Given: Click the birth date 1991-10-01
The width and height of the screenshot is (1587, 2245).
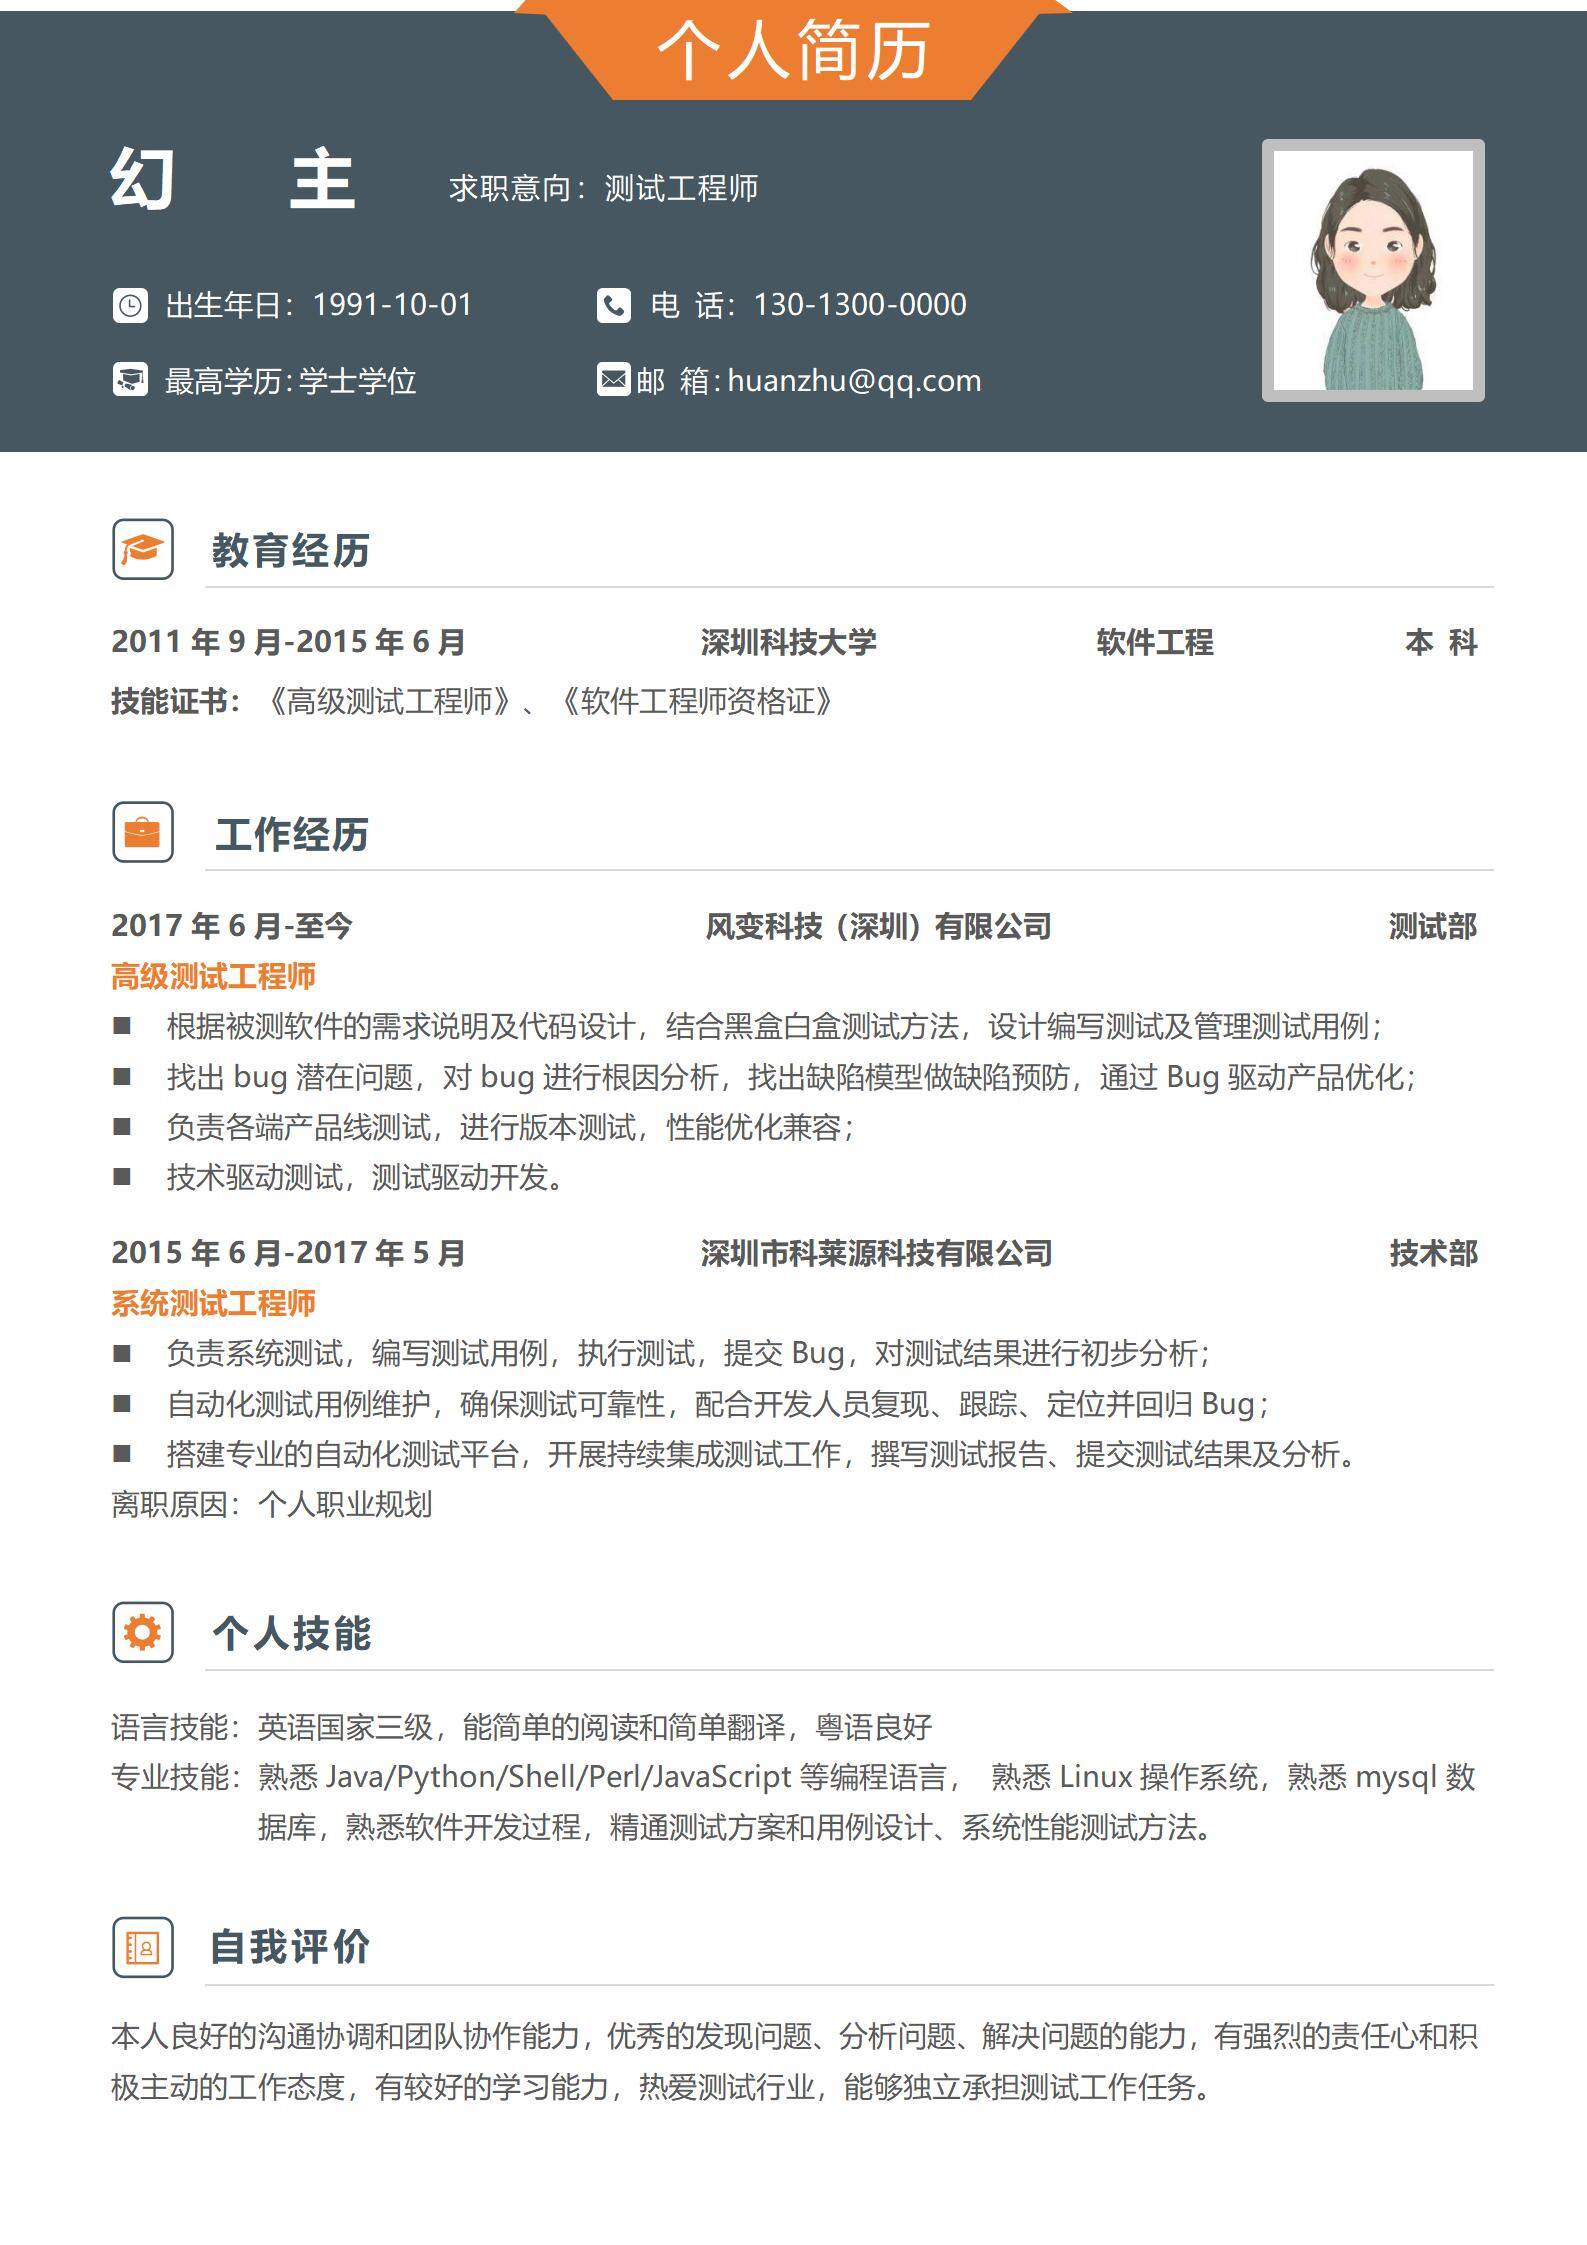Looking at the screenshot, I should pyautogui.click(x=392, y=305).
